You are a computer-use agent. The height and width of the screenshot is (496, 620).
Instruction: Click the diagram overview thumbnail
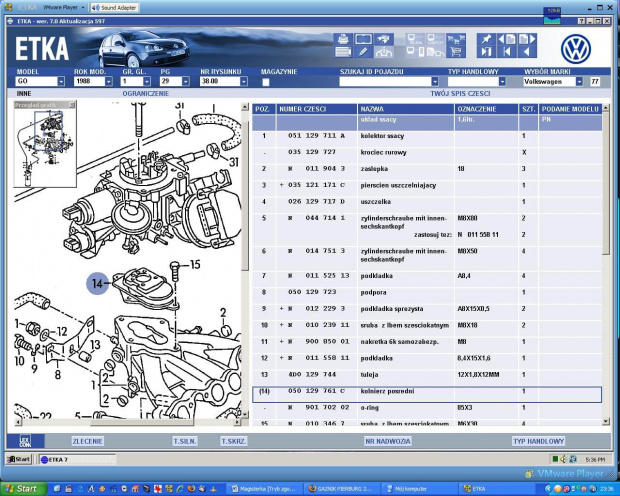pos(45,147)
